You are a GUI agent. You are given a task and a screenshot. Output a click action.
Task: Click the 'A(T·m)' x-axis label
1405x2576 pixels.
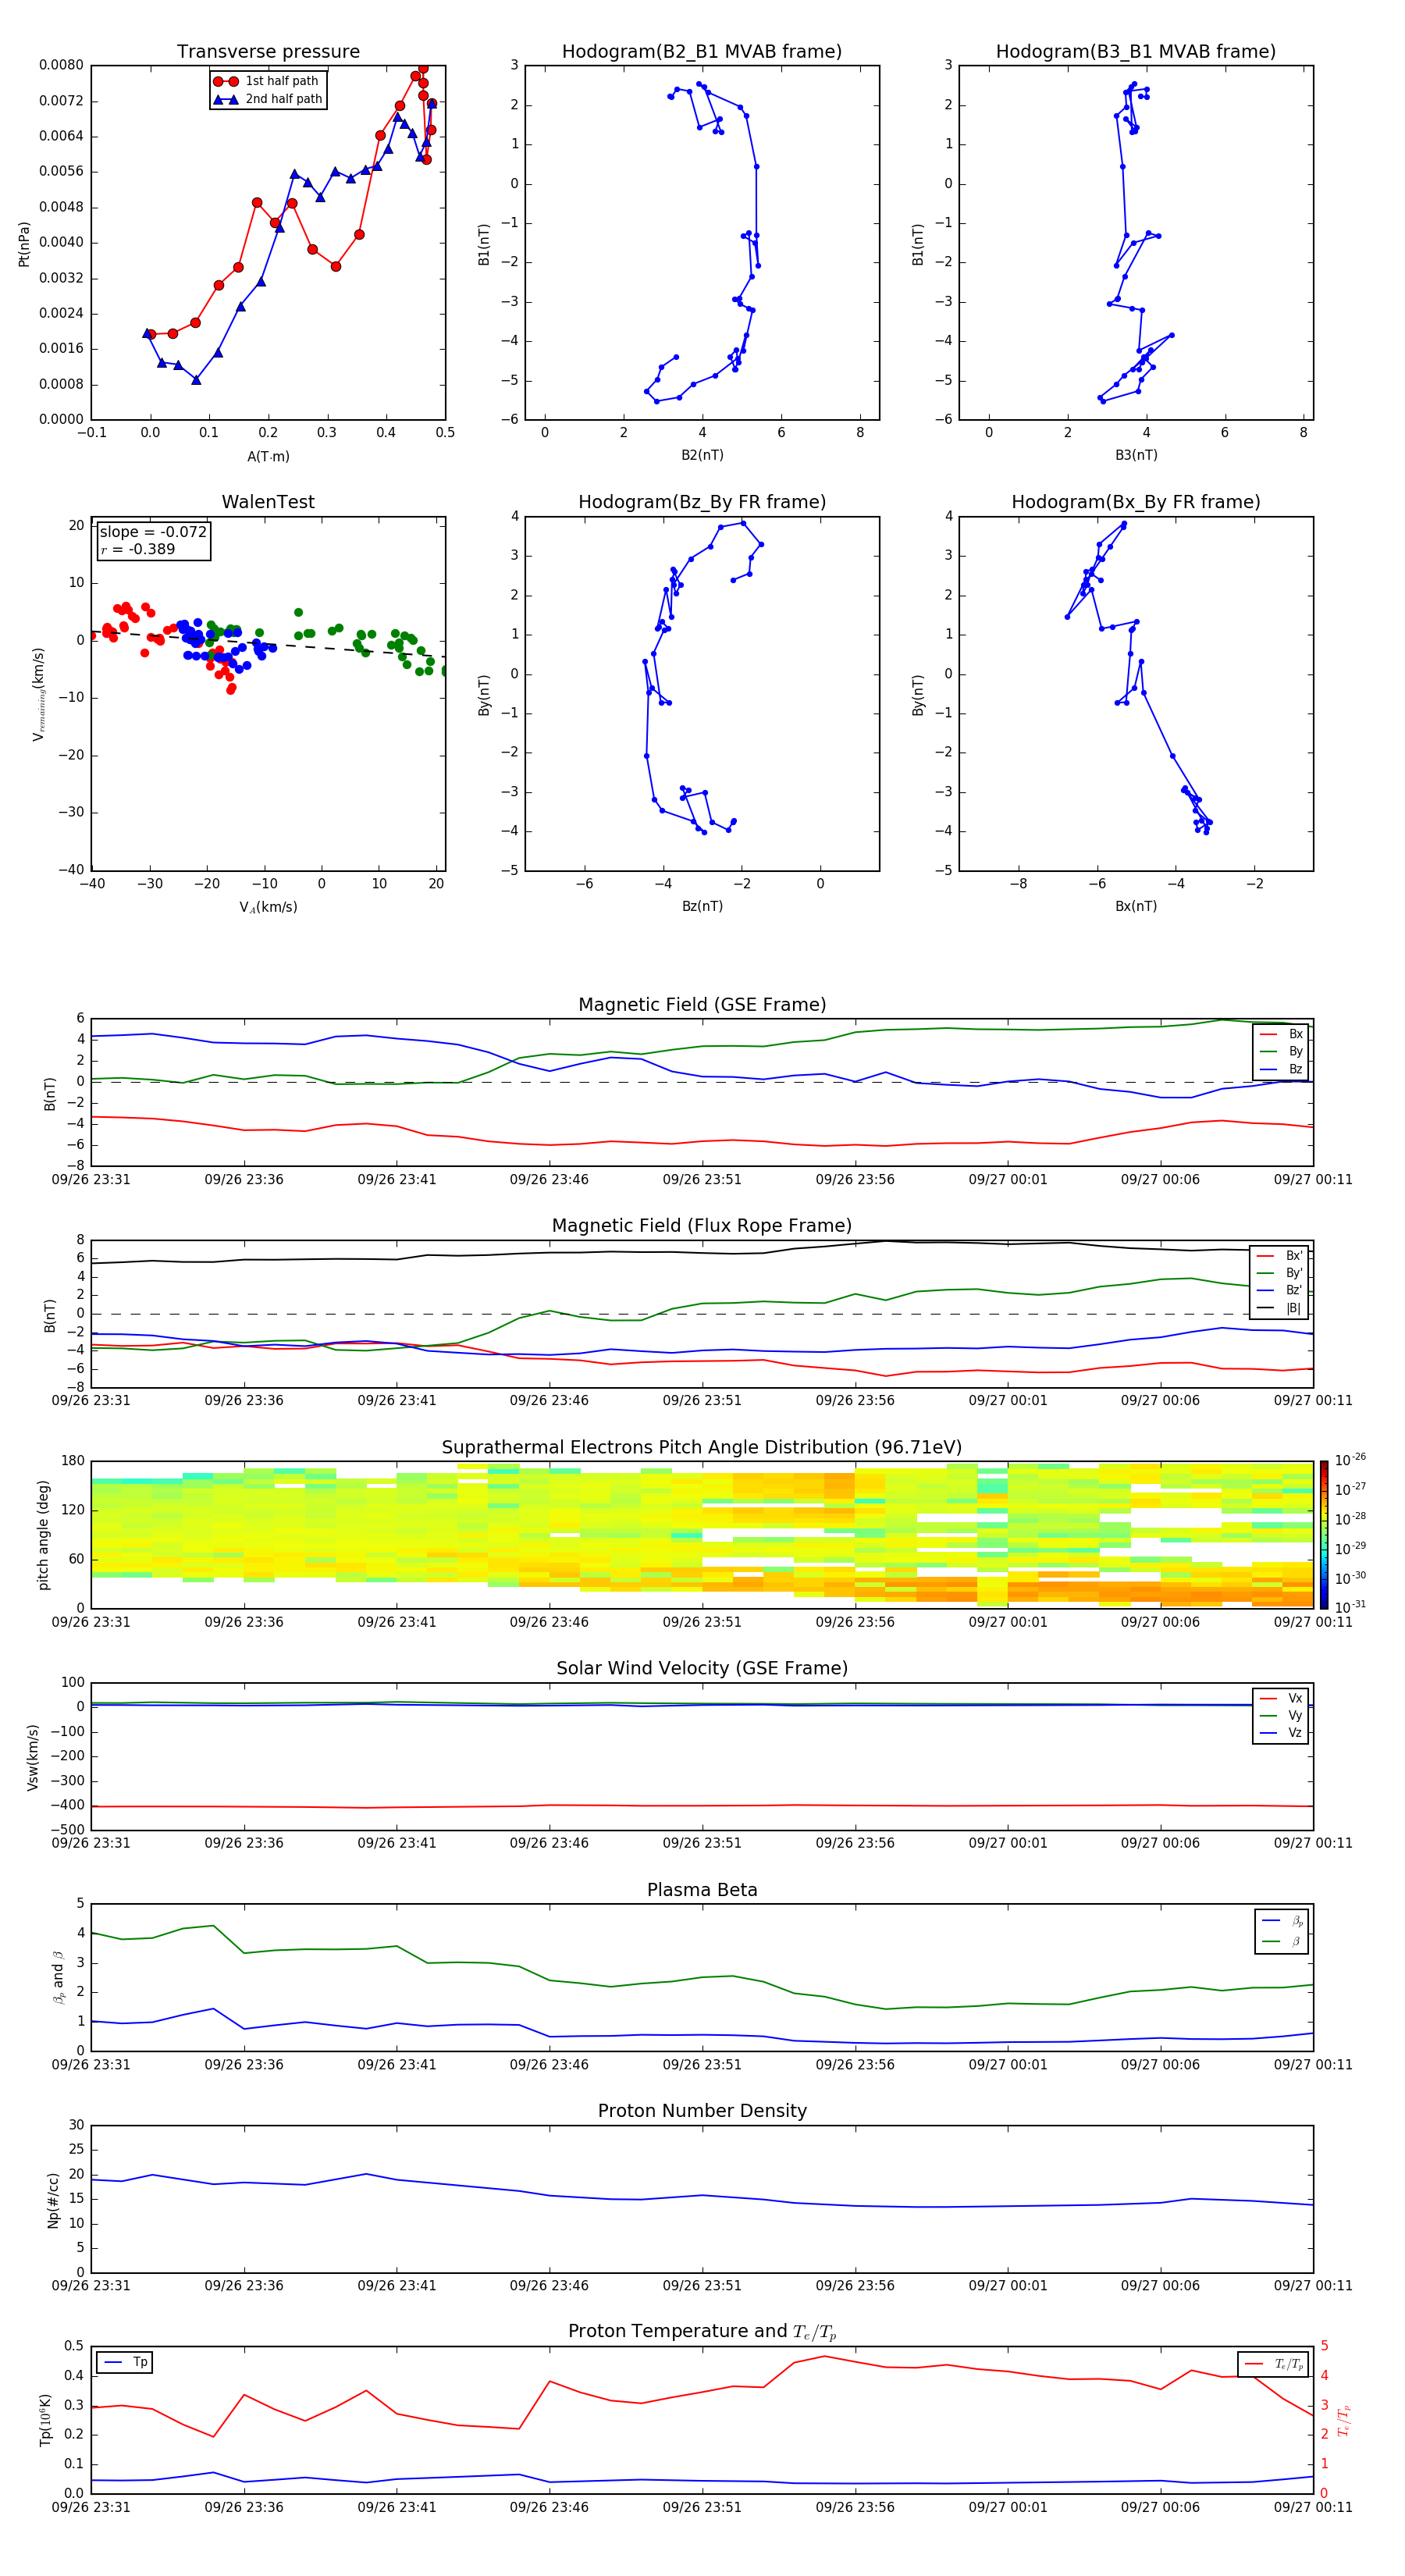point(268,456)
